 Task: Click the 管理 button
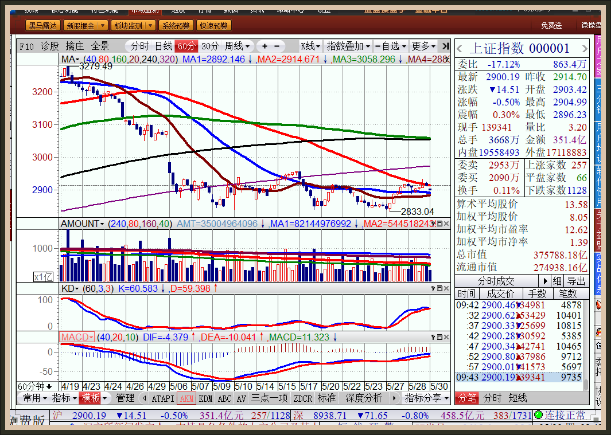pyautogui.click(x=125, y=398)
